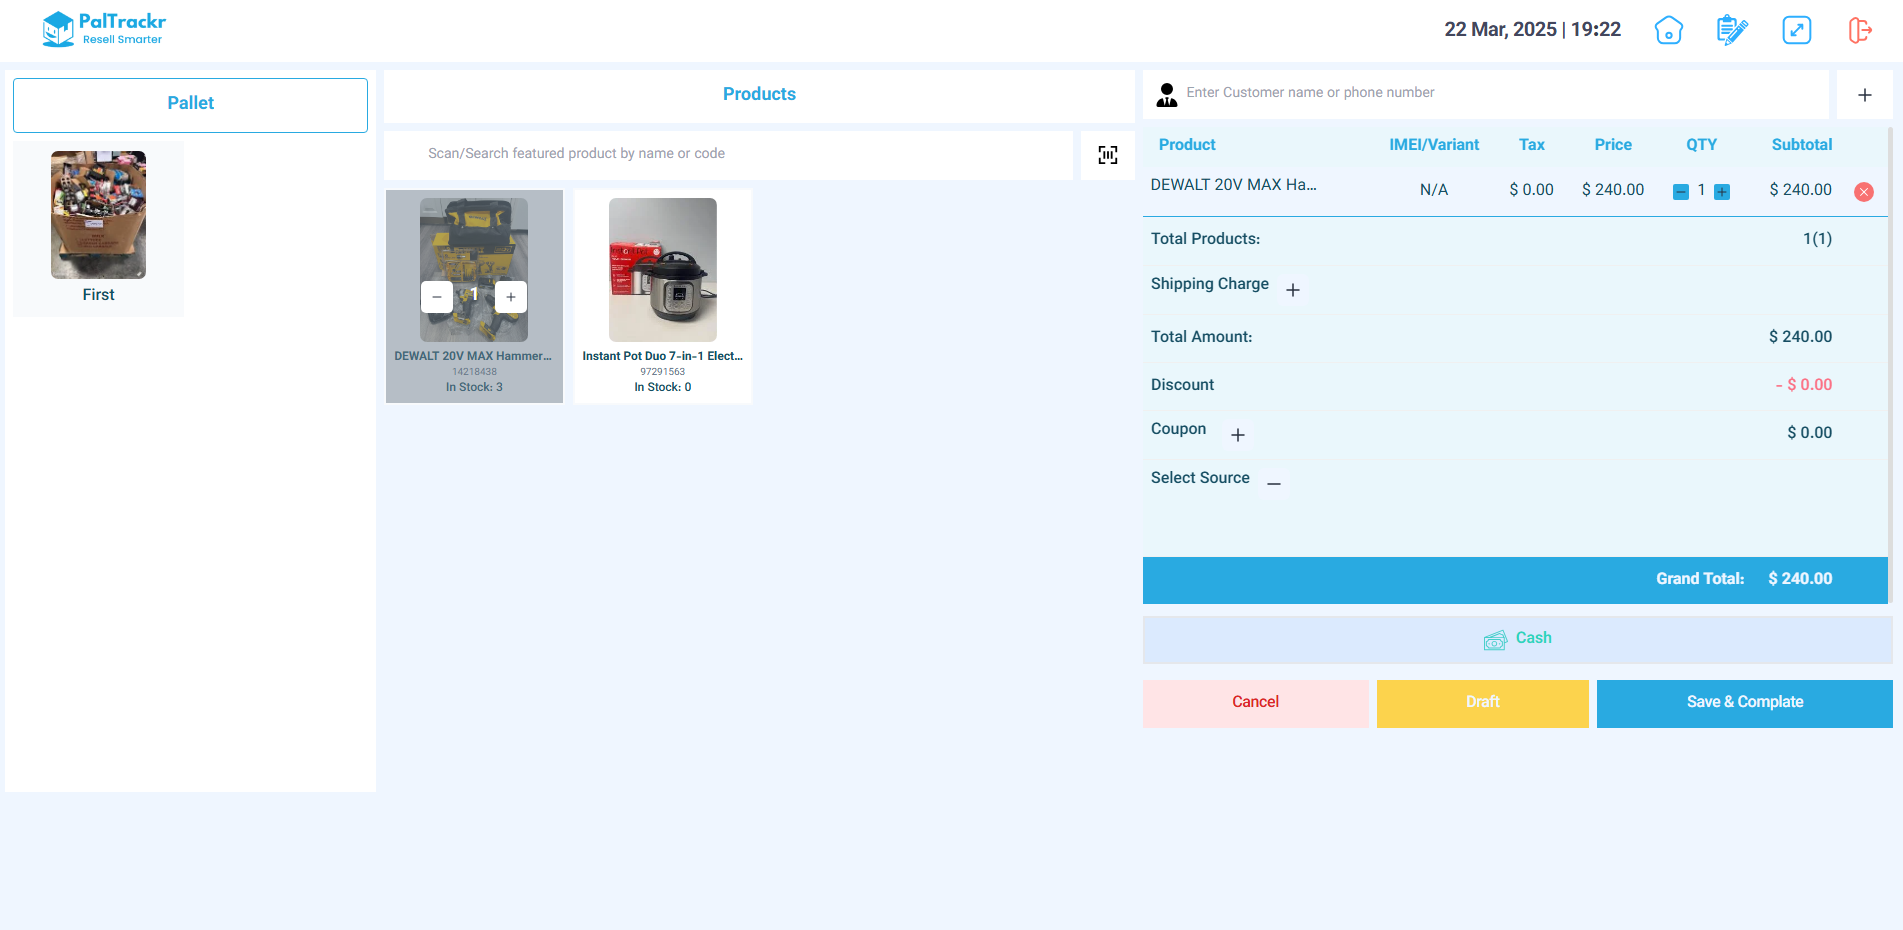Focus the Scan/Search featured product field

click(728, 155)
